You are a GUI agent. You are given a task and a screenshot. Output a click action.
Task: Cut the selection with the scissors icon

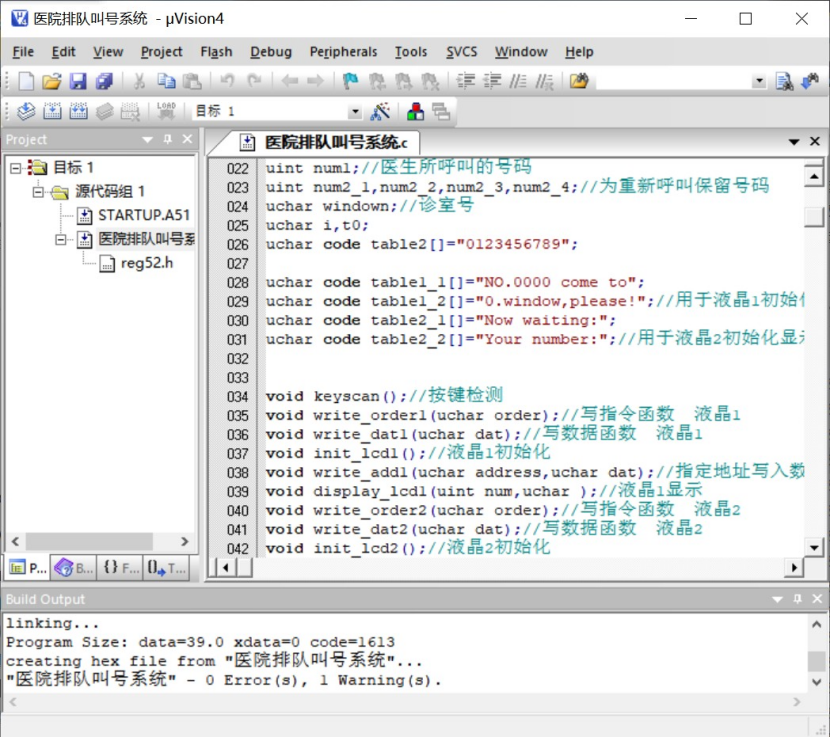pyautogui.click(x=139, y=81)
